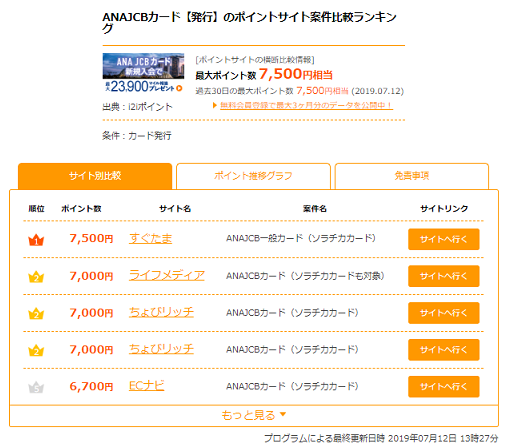Click サイトへ行く button in the ライフメディア row
The height and width of the screenshot is (448, 507).
pyautogui.click(x=444, y=276)
